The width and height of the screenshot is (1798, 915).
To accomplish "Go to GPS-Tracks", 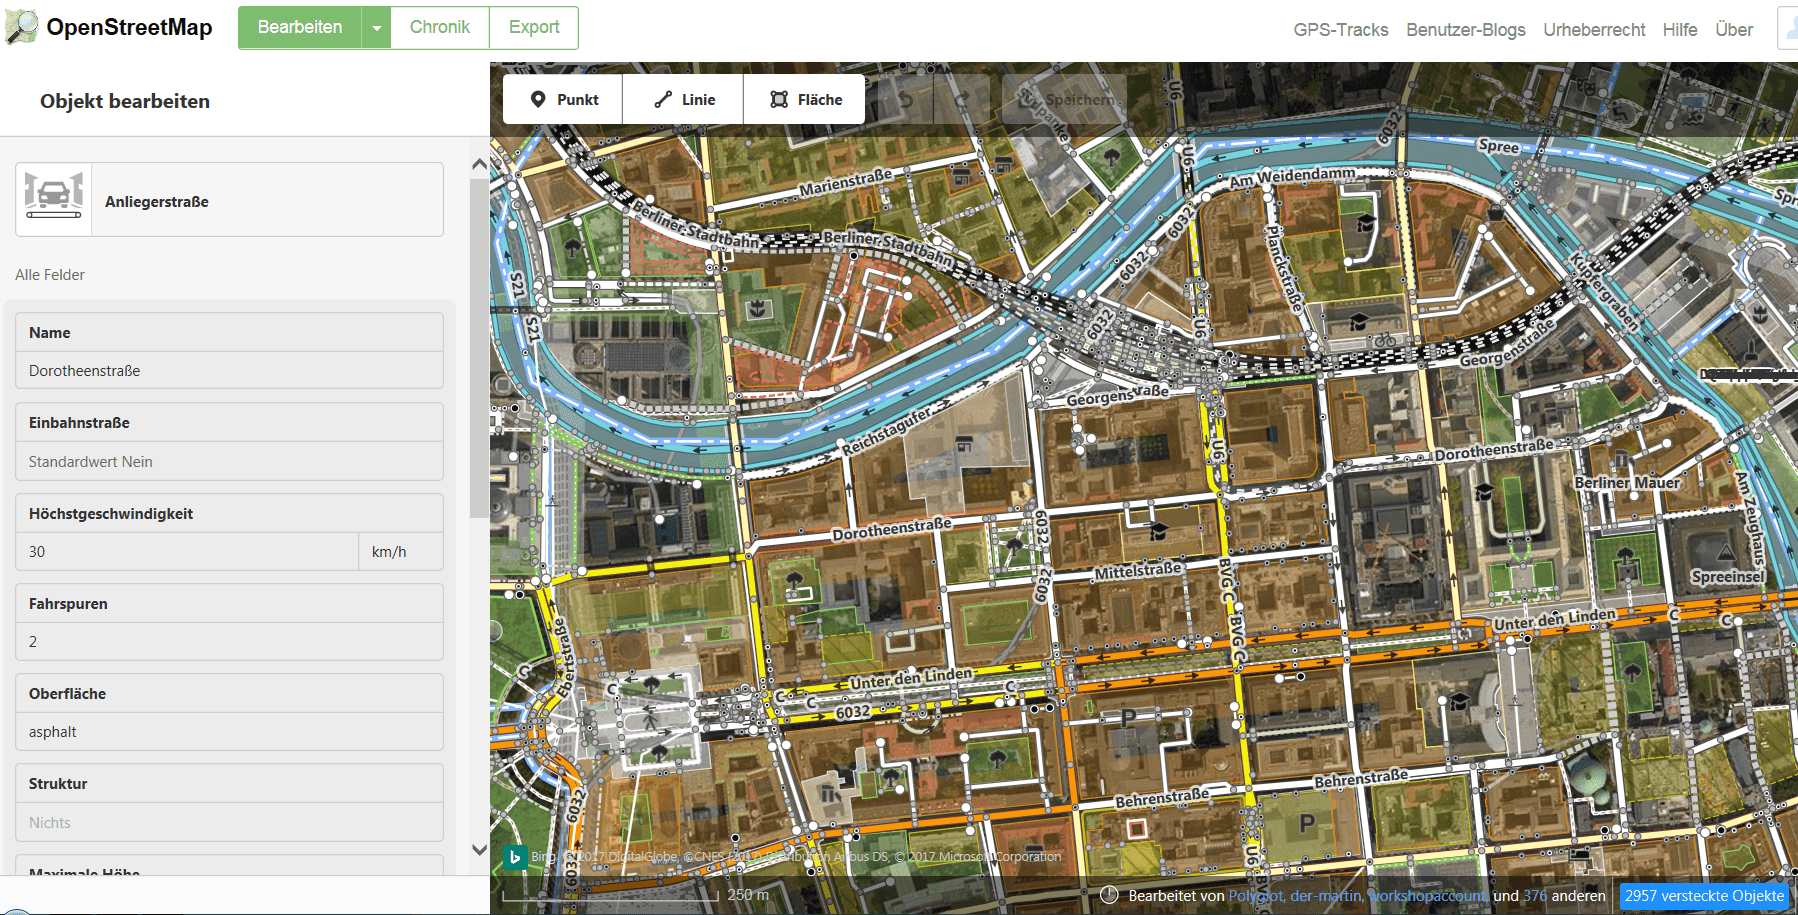I will coord(1340,30).
